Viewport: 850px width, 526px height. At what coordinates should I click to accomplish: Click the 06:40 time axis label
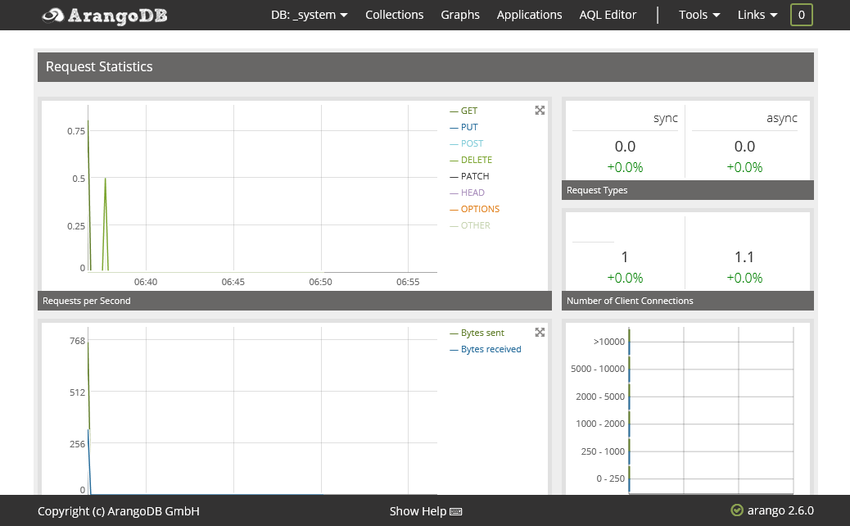click(145, 281)
